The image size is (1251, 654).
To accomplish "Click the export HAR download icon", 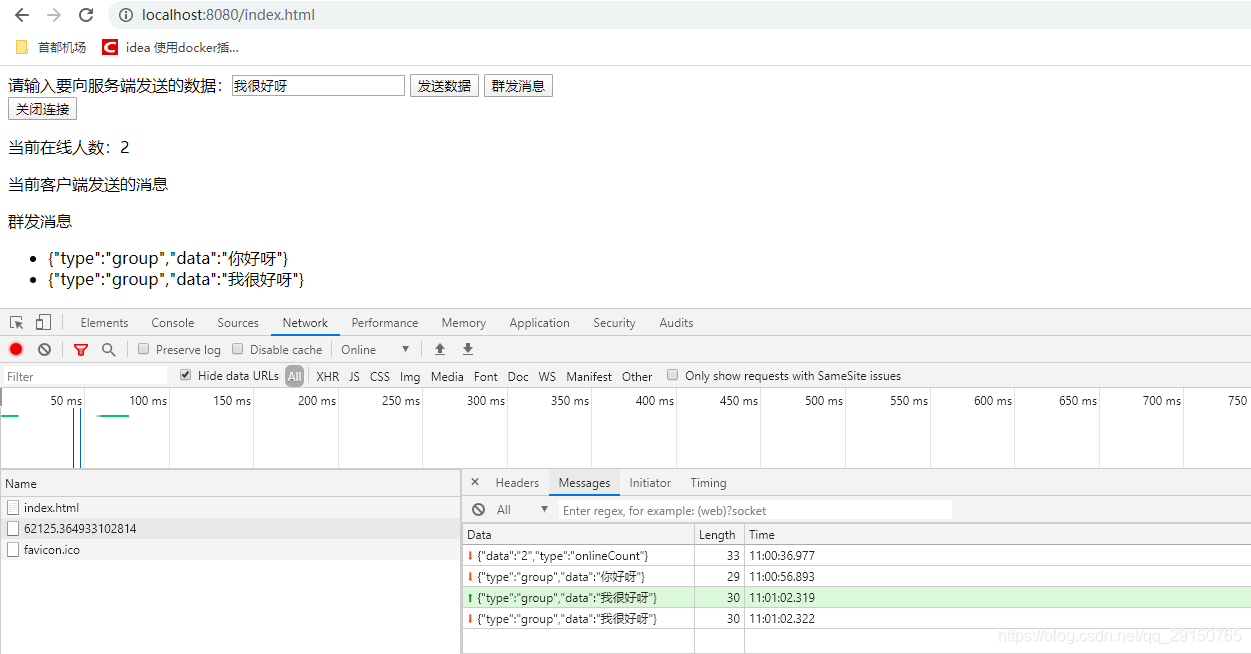I will point(467,349).
